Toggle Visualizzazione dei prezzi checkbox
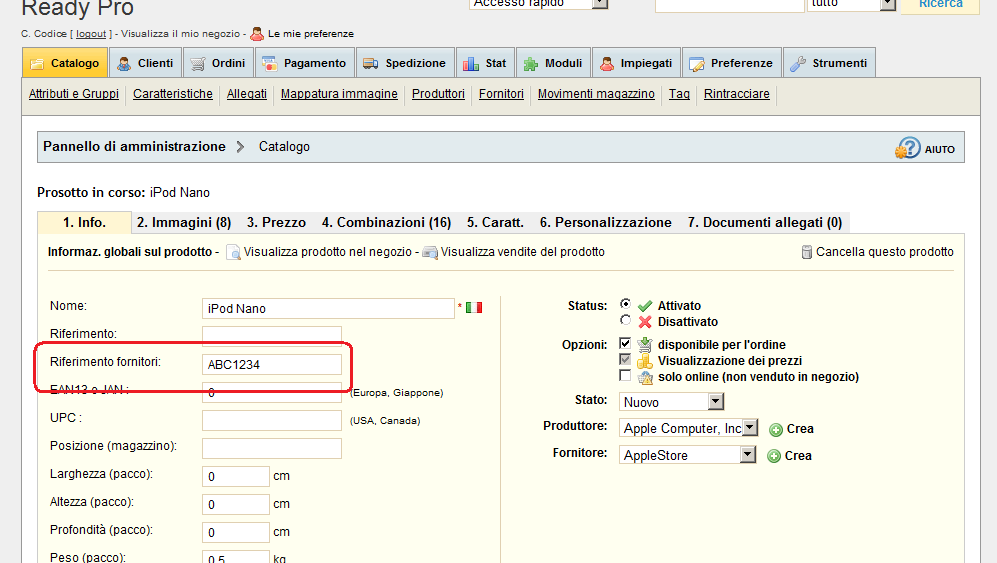Image resolution: width=997 pixels, height=563 pixels. (x=625, y=359)
